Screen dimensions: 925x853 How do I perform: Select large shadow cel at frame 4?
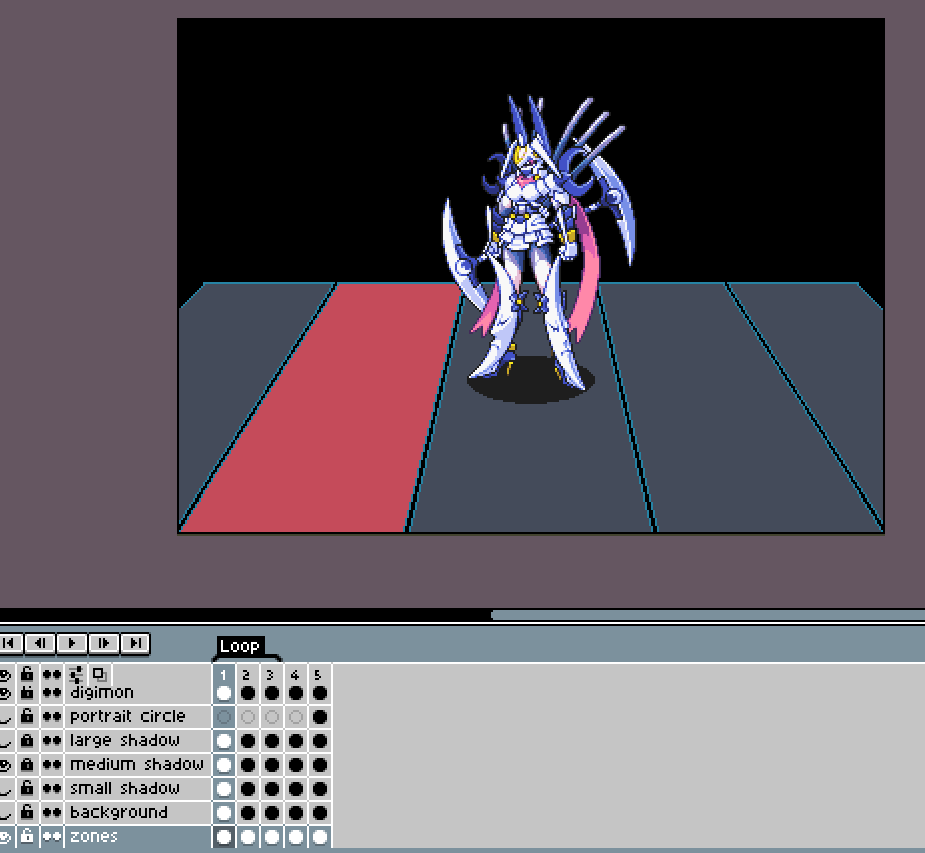[296, 741]
